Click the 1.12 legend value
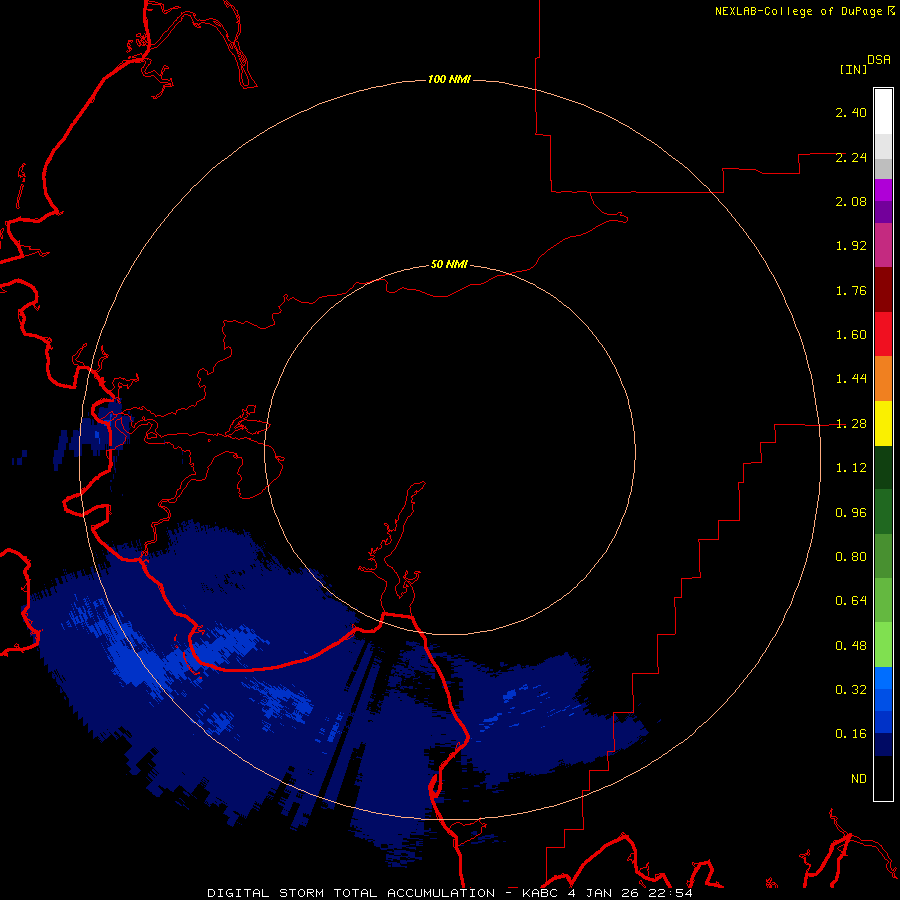900x900 pixels. tap(851, 468)
